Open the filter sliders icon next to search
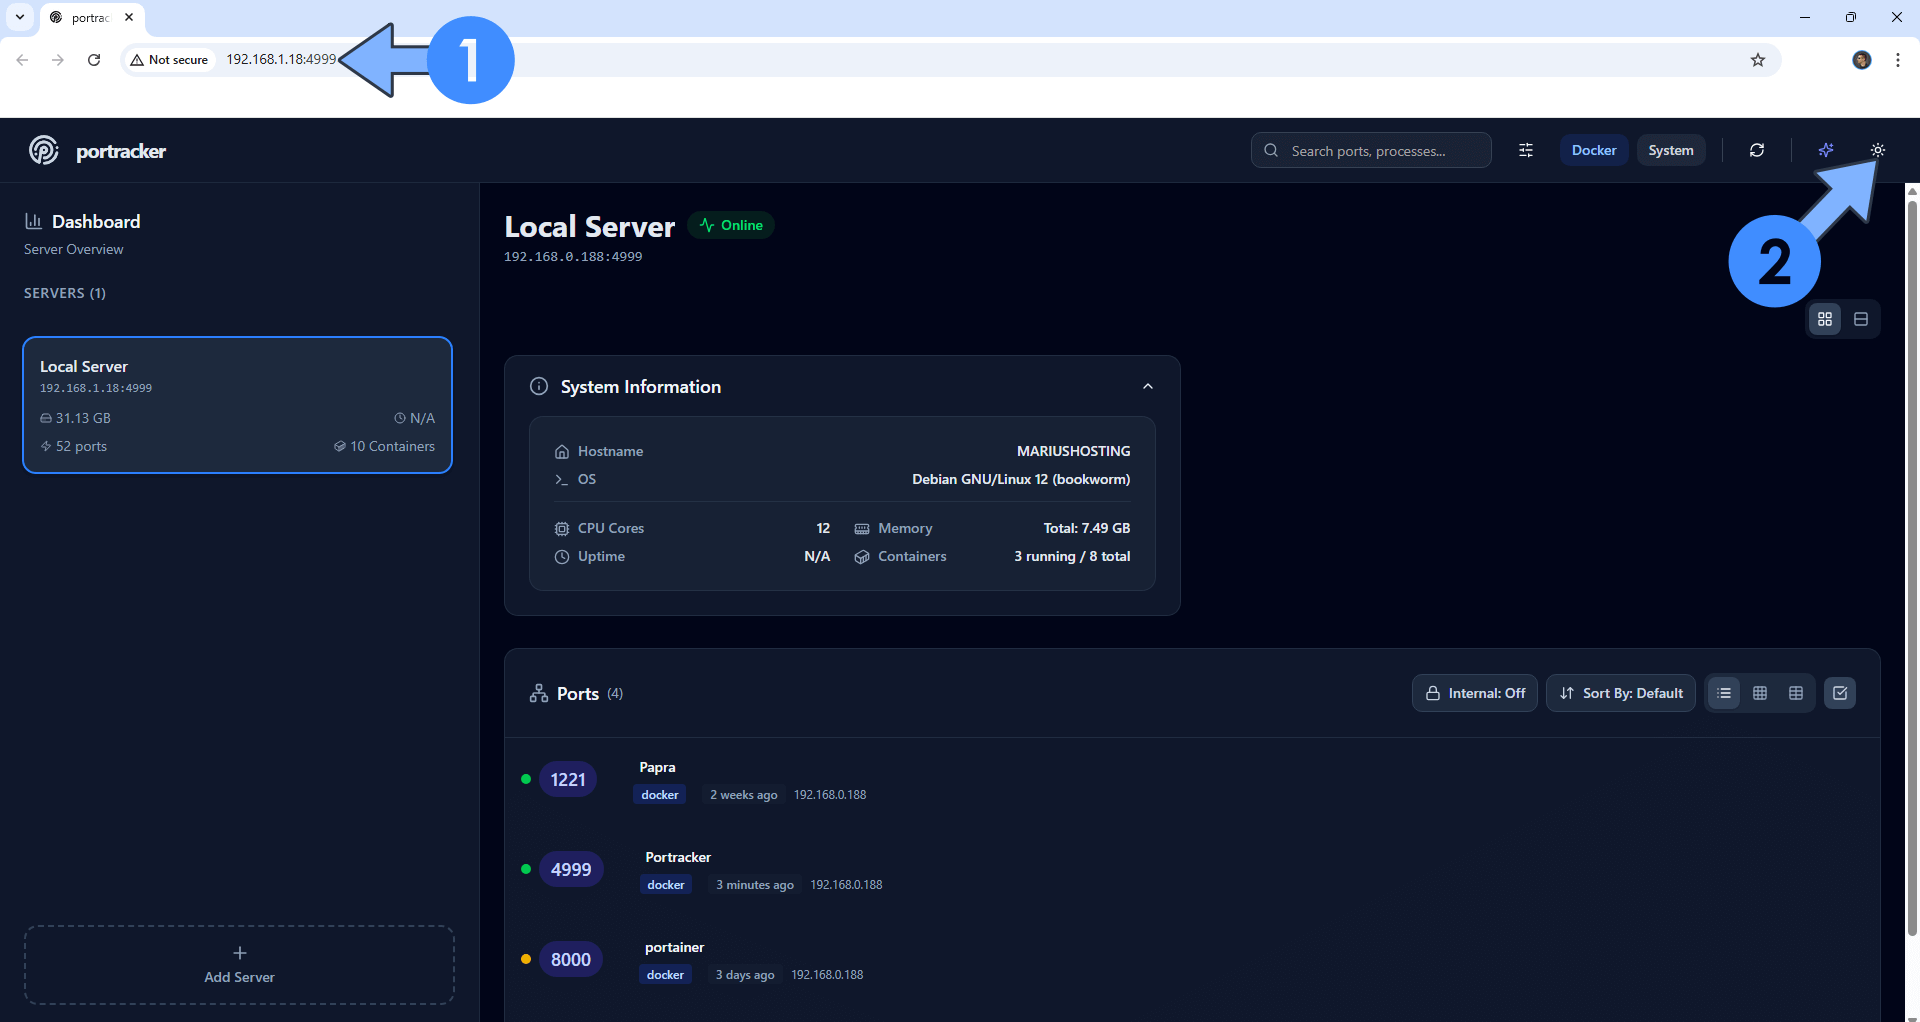The height and width of the screenshot is (1022, 1920). click(1526, 150)
